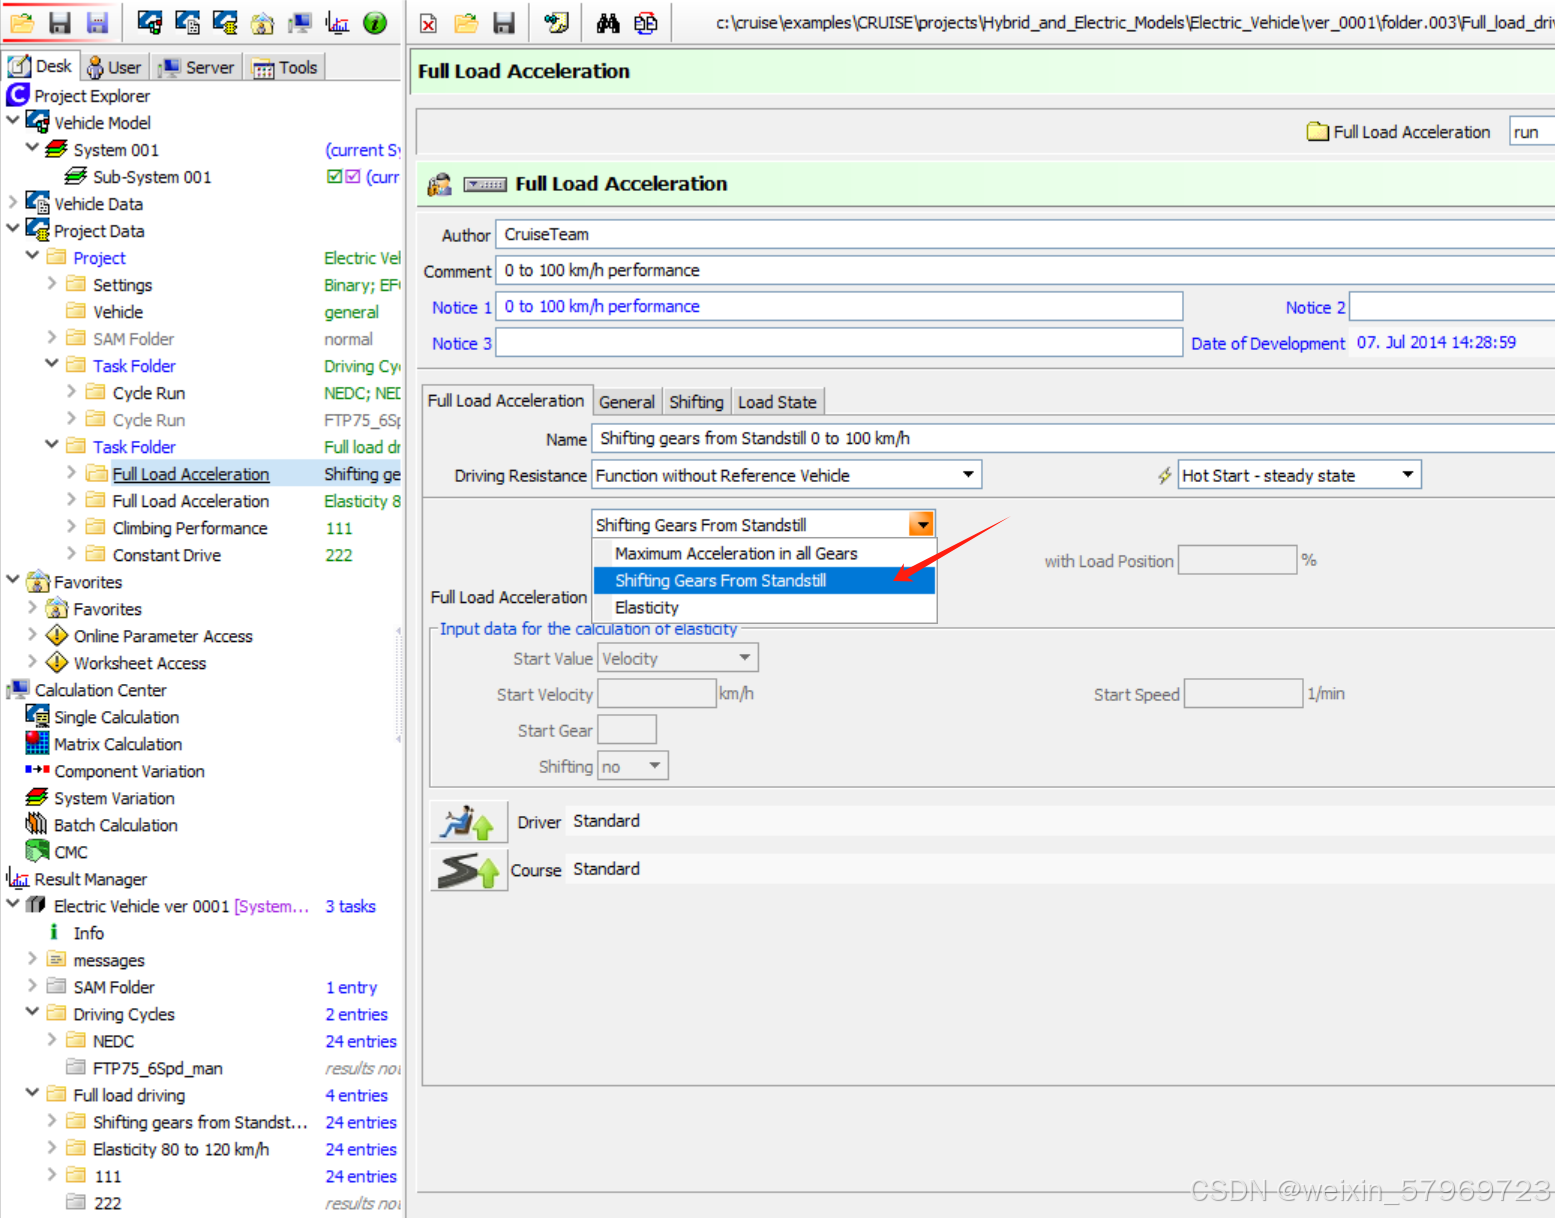Switch to the Shifting tab
Viewport: 1555px width, 1218px height.
(x=696, y=402)
